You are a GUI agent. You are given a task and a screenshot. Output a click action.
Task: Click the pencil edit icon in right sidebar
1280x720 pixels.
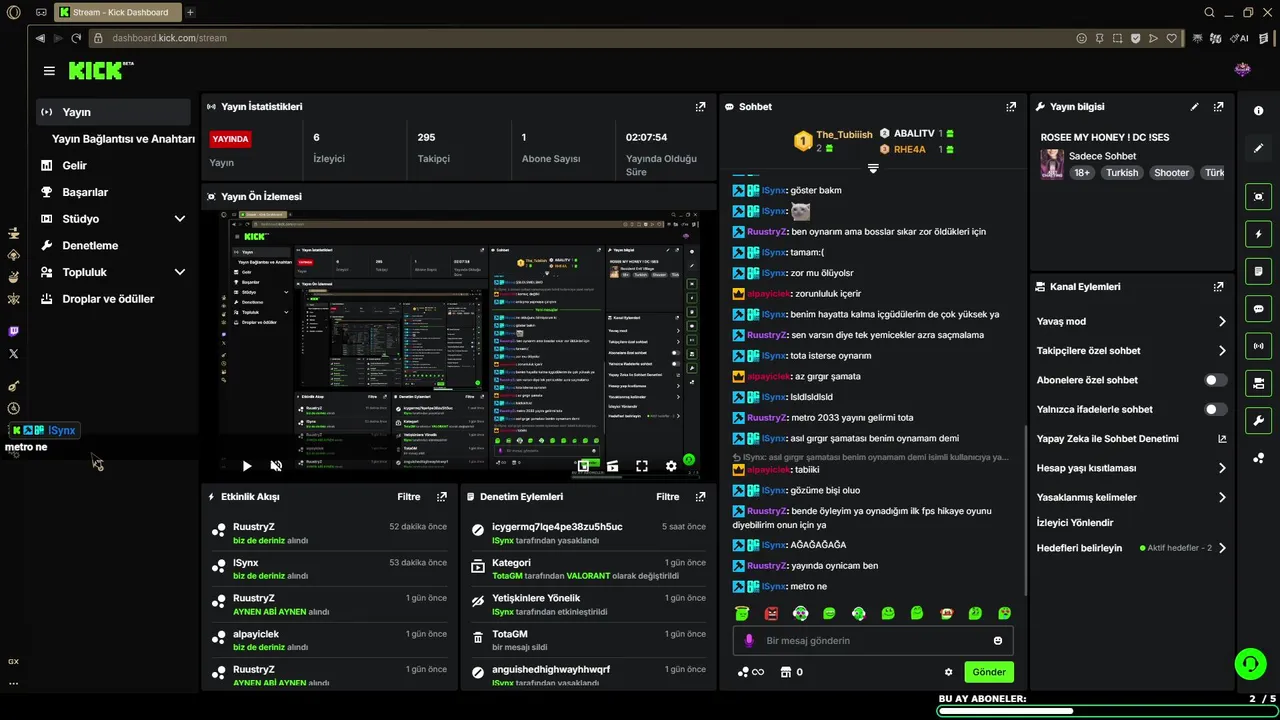(1258, 148)
